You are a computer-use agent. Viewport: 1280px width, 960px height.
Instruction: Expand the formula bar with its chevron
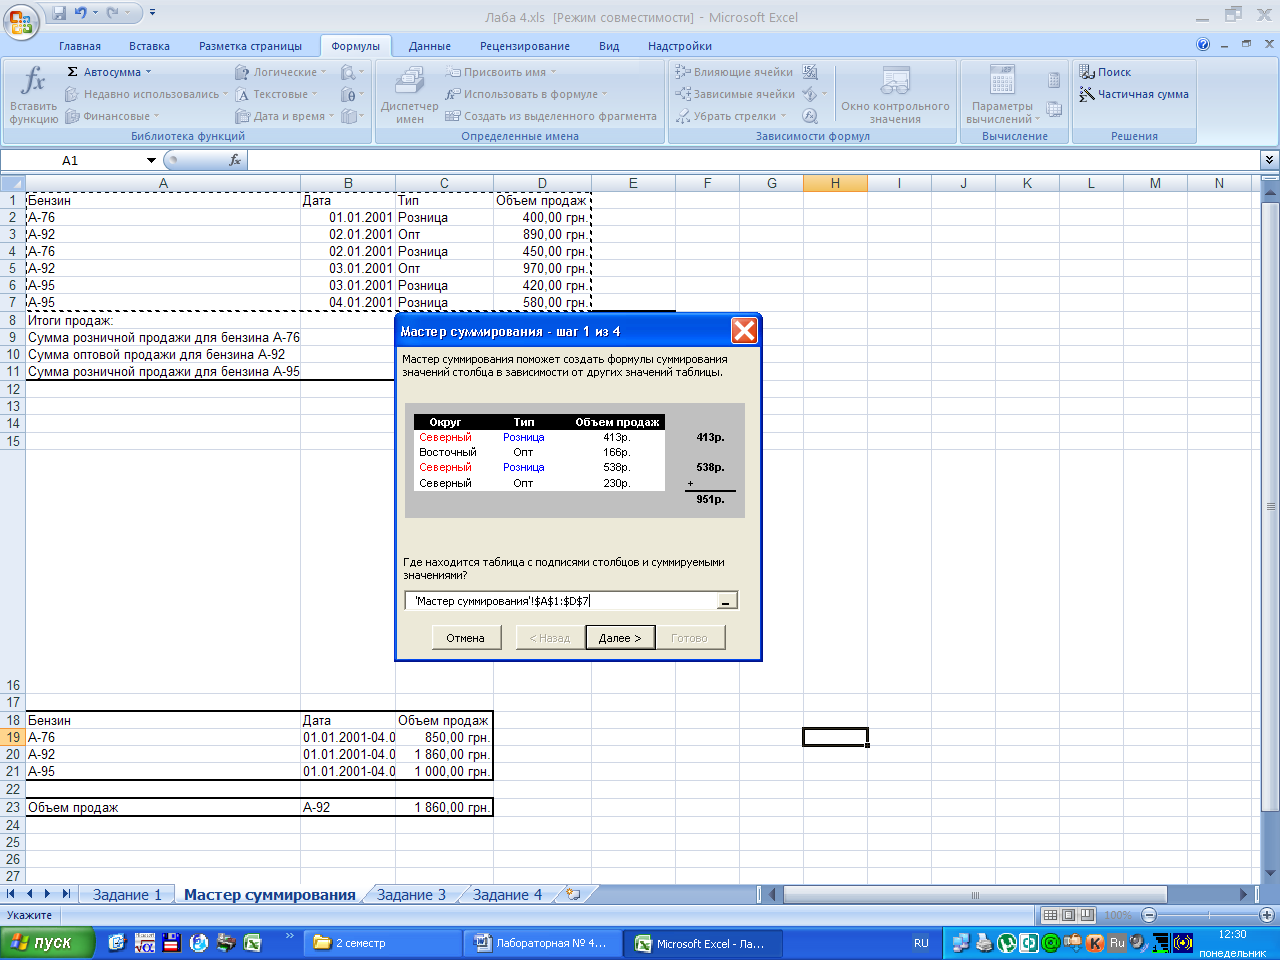pos(1269,160)
